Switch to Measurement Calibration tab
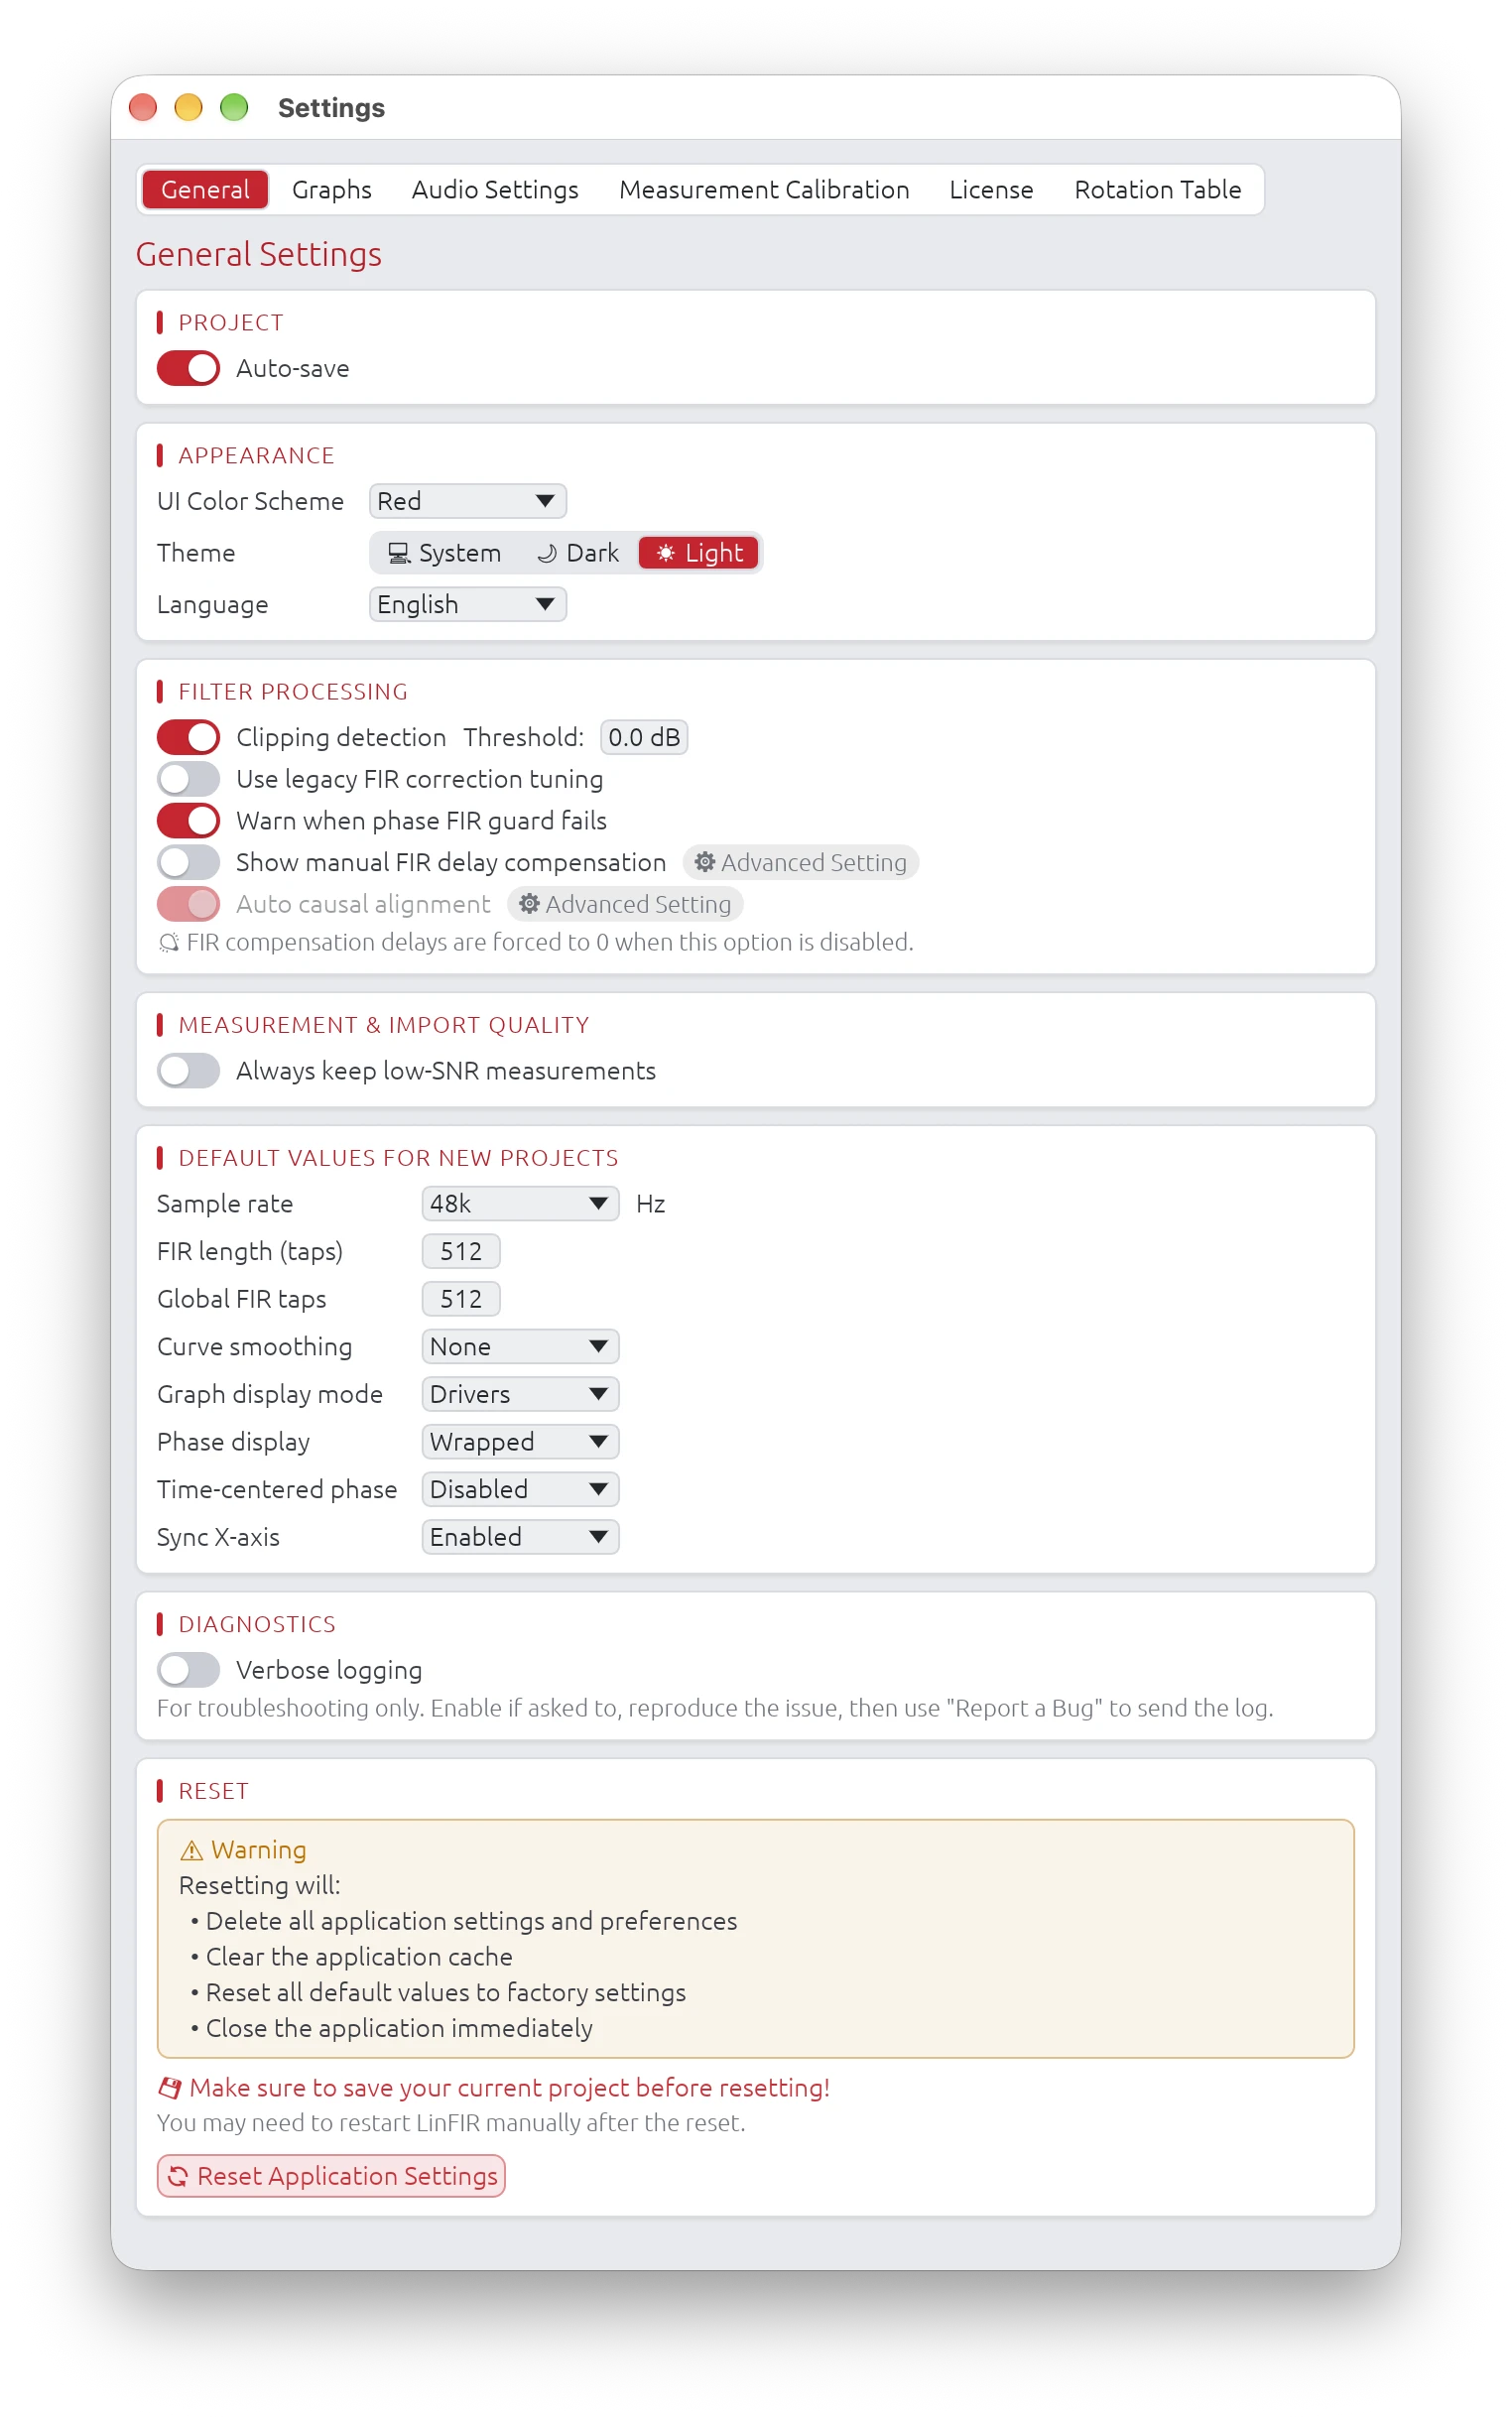The width and height of the screenshot is (1512, 2417). tap(764, 189)
